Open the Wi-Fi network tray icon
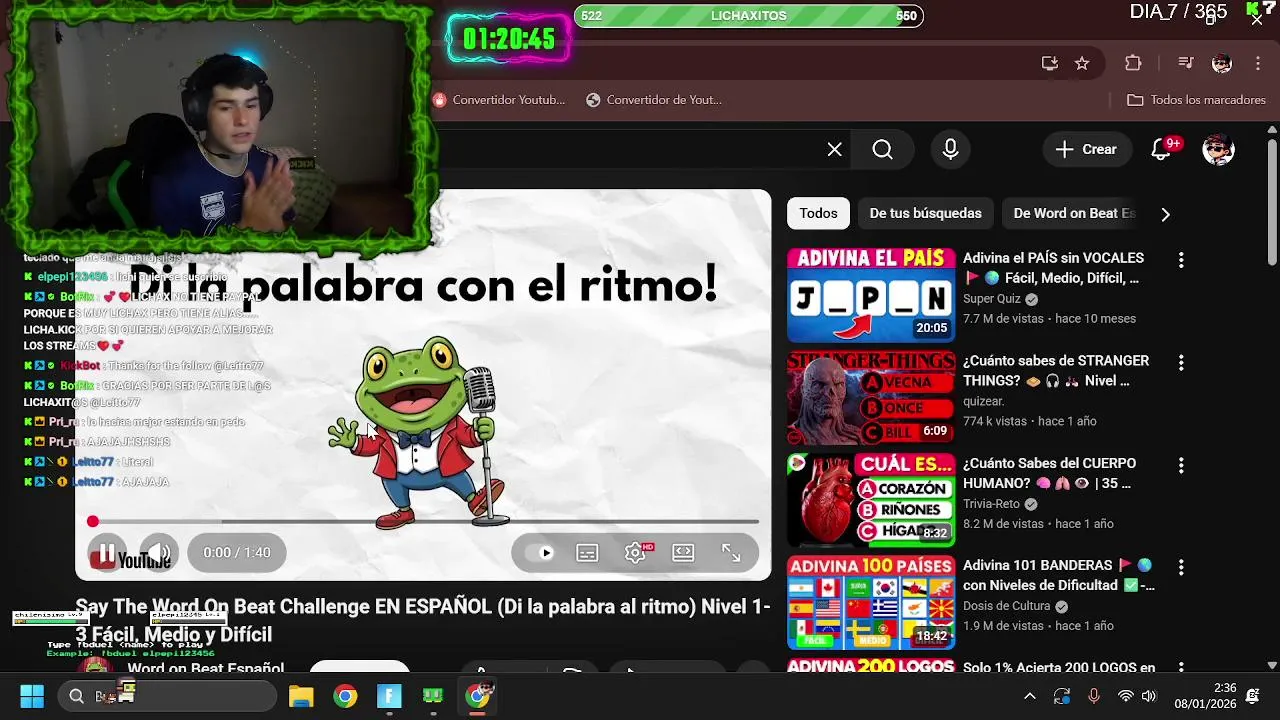The height and width of the screenshot is (720, 1280). pyautogui.click(x=1126, y=696)
